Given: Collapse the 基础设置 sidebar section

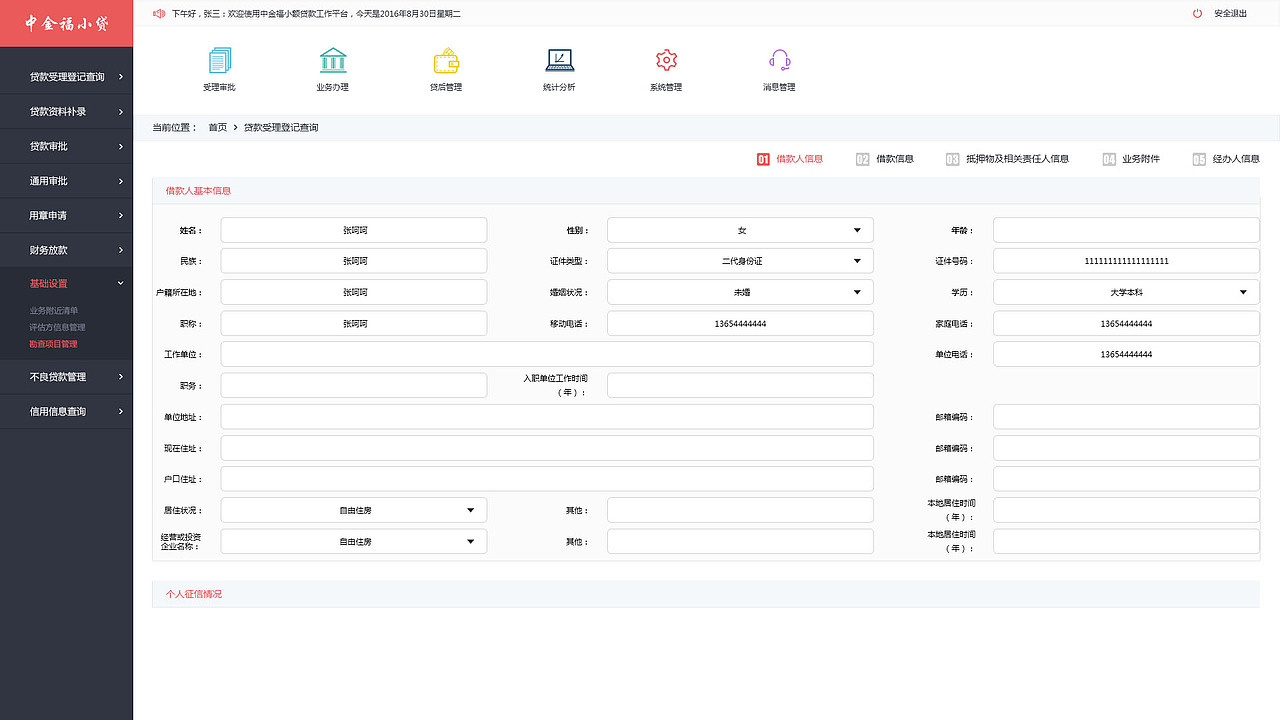Looking at the screenshot, I should pyautogui.click(x=66, y=284).
